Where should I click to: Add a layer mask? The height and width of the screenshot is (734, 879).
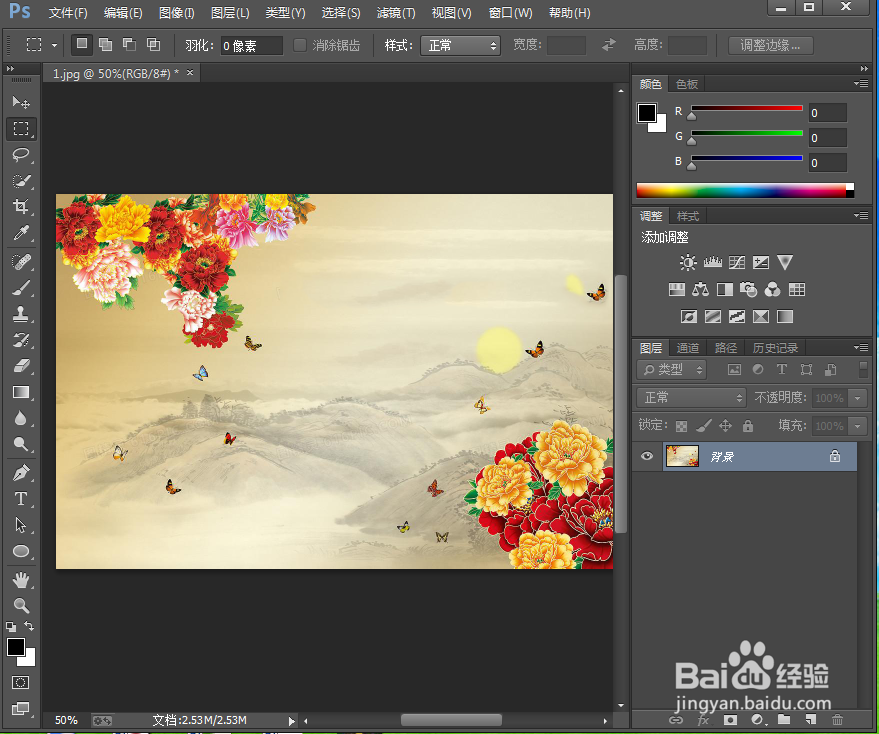click(730, 719)
